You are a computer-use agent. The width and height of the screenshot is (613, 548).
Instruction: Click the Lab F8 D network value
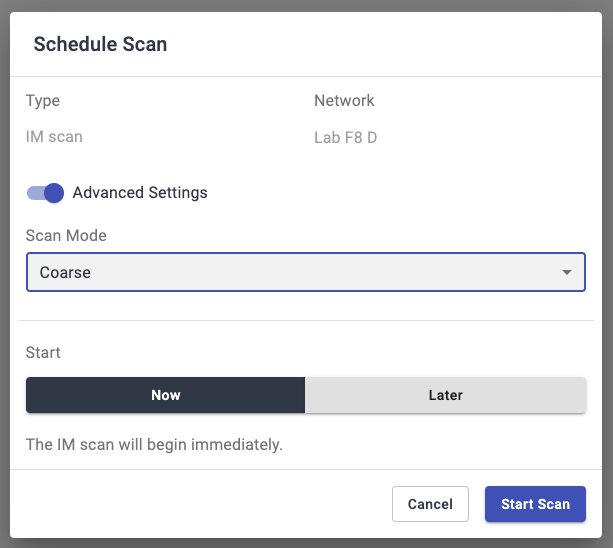(346, 138)
